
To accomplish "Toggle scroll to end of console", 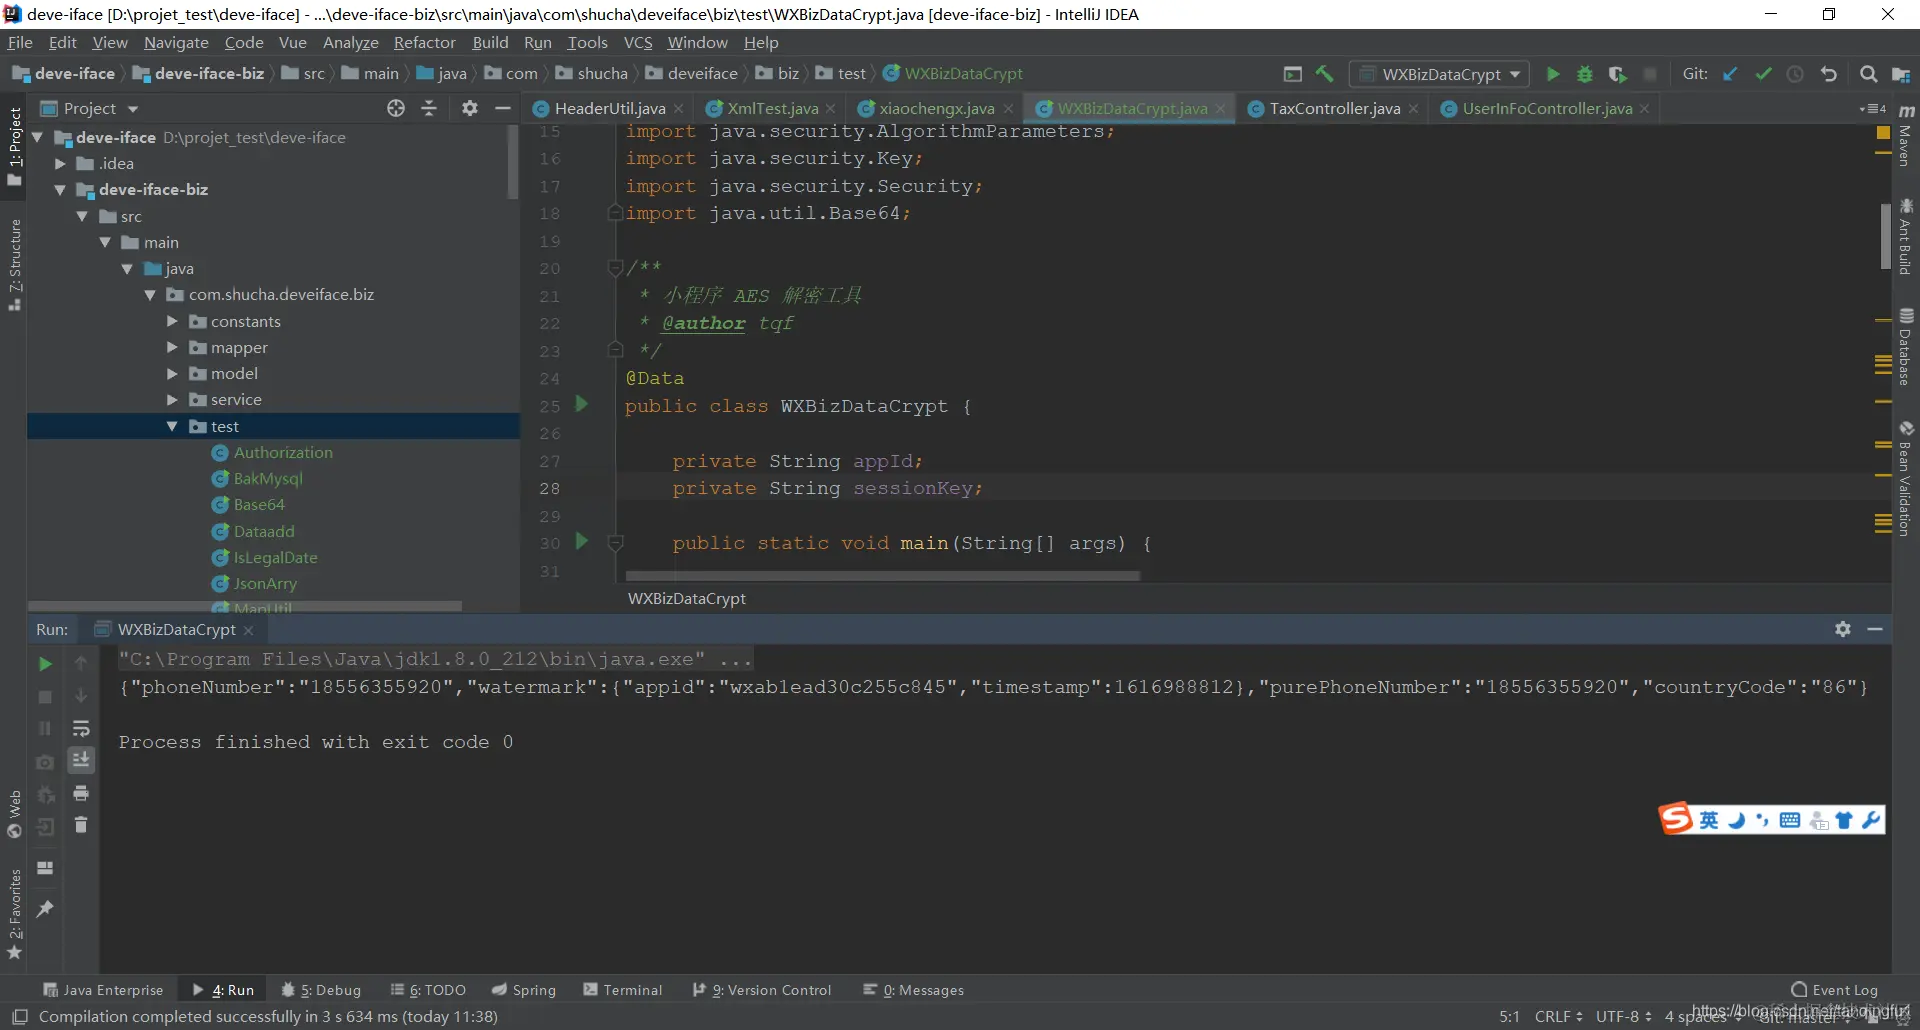I will pyautogui.click(x=82, y=761).
